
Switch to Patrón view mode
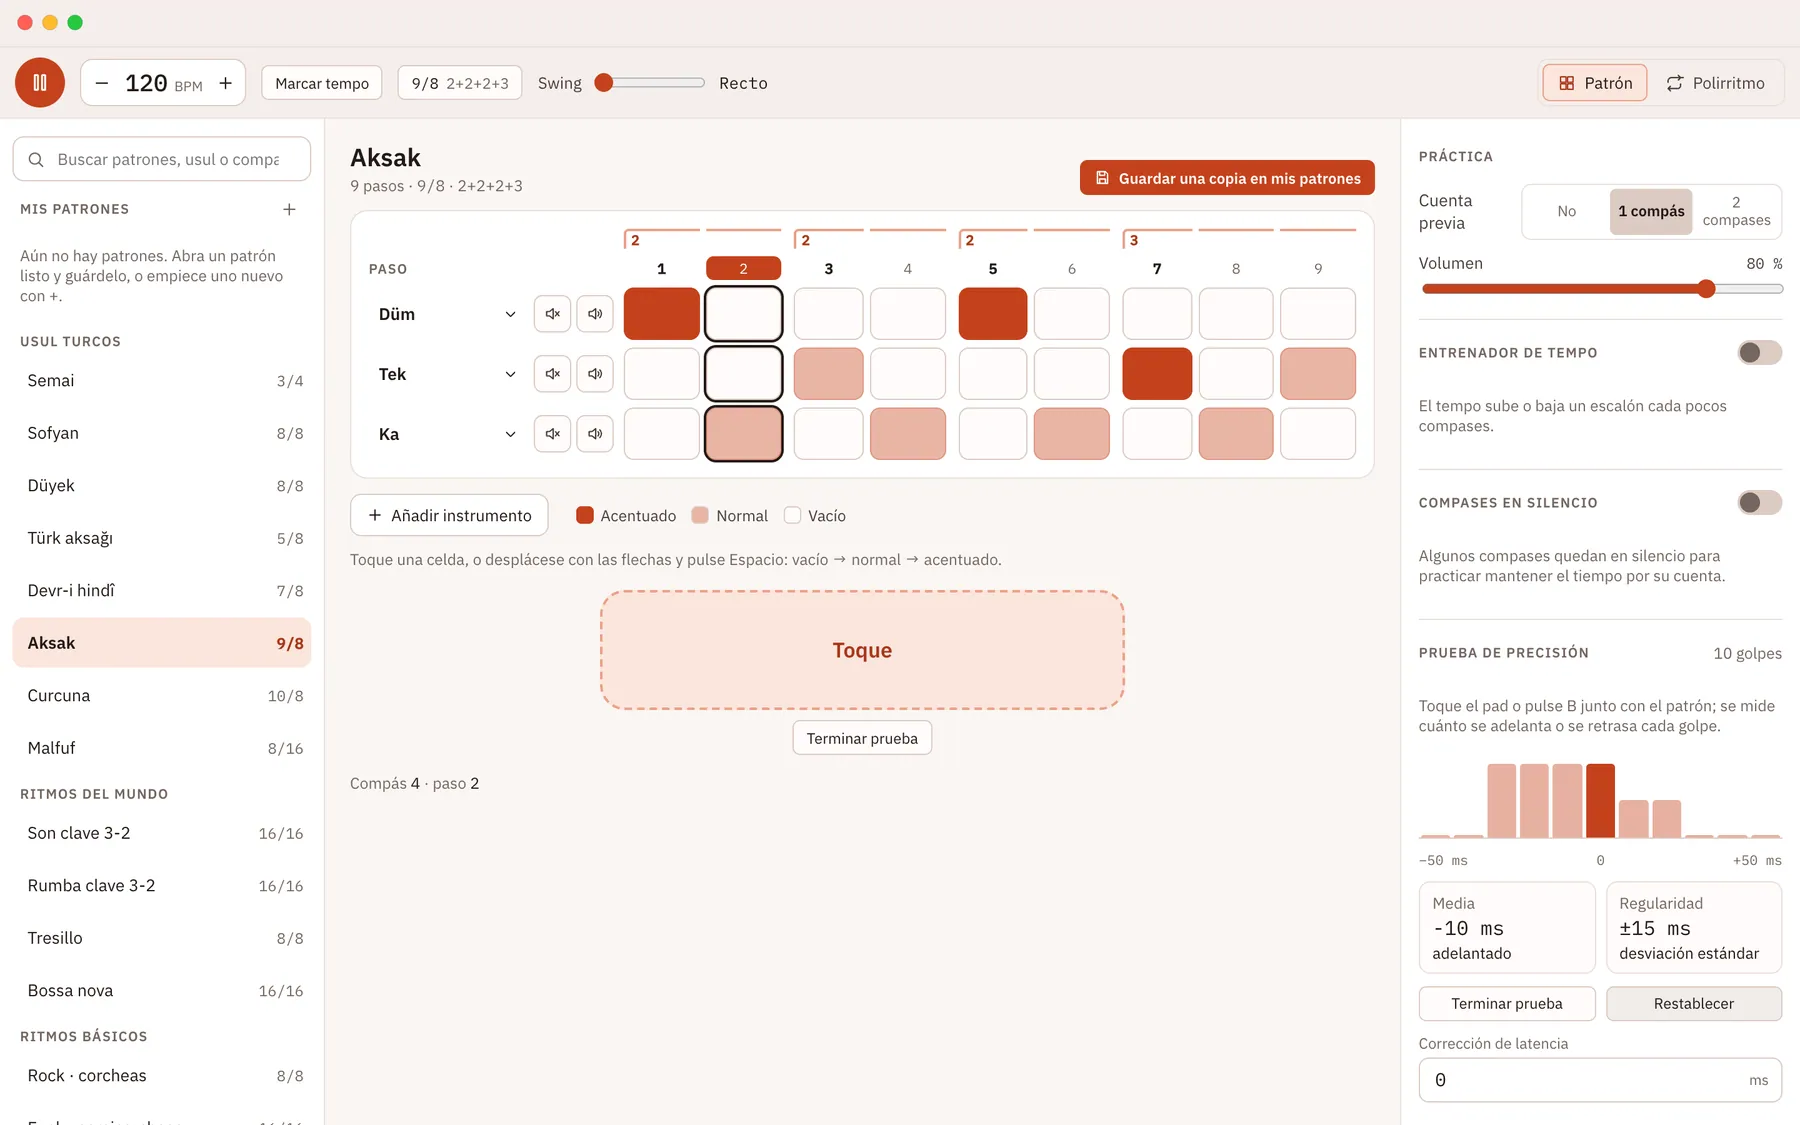1595,83
